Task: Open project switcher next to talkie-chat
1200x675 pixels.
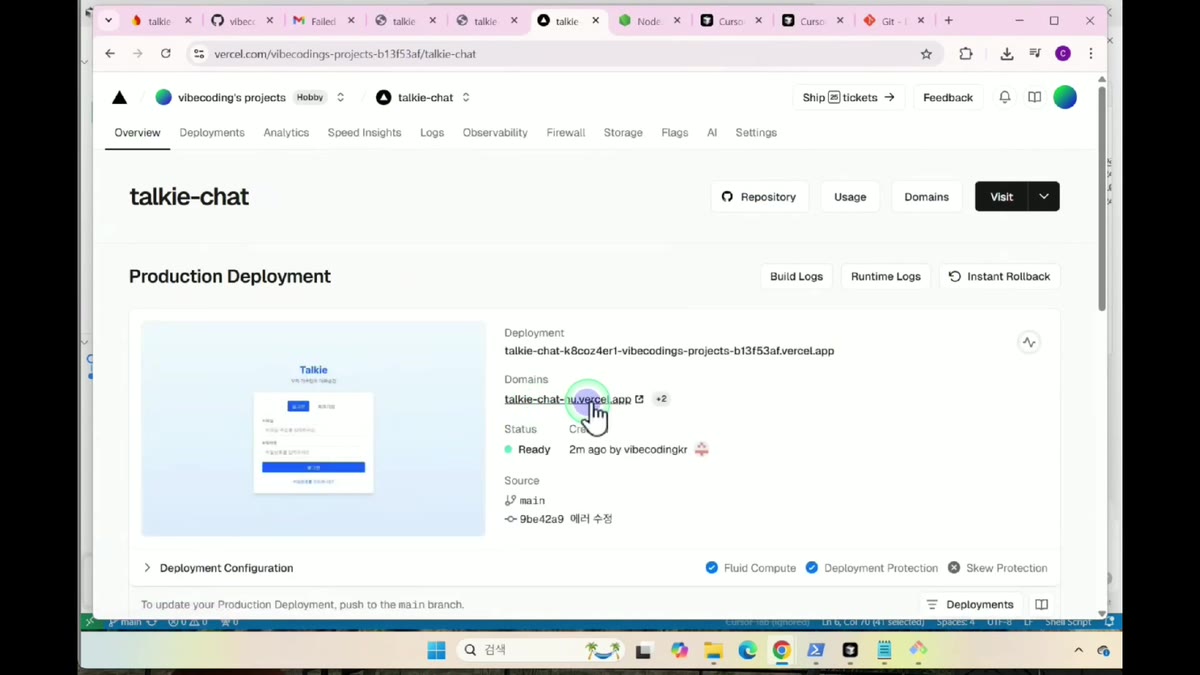Action: [466, 97]
